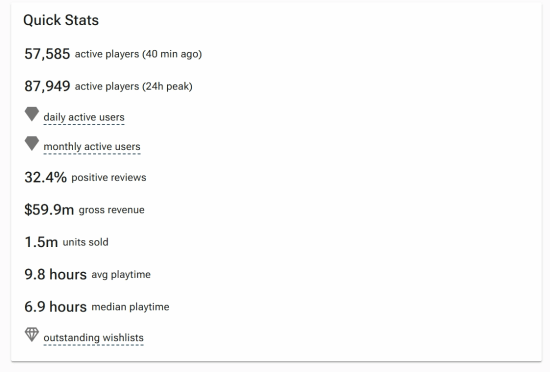Screen dimensions: 550x372
Task: Click the avg playtime label
Action: pyautogui.click(x=121, y=275)
